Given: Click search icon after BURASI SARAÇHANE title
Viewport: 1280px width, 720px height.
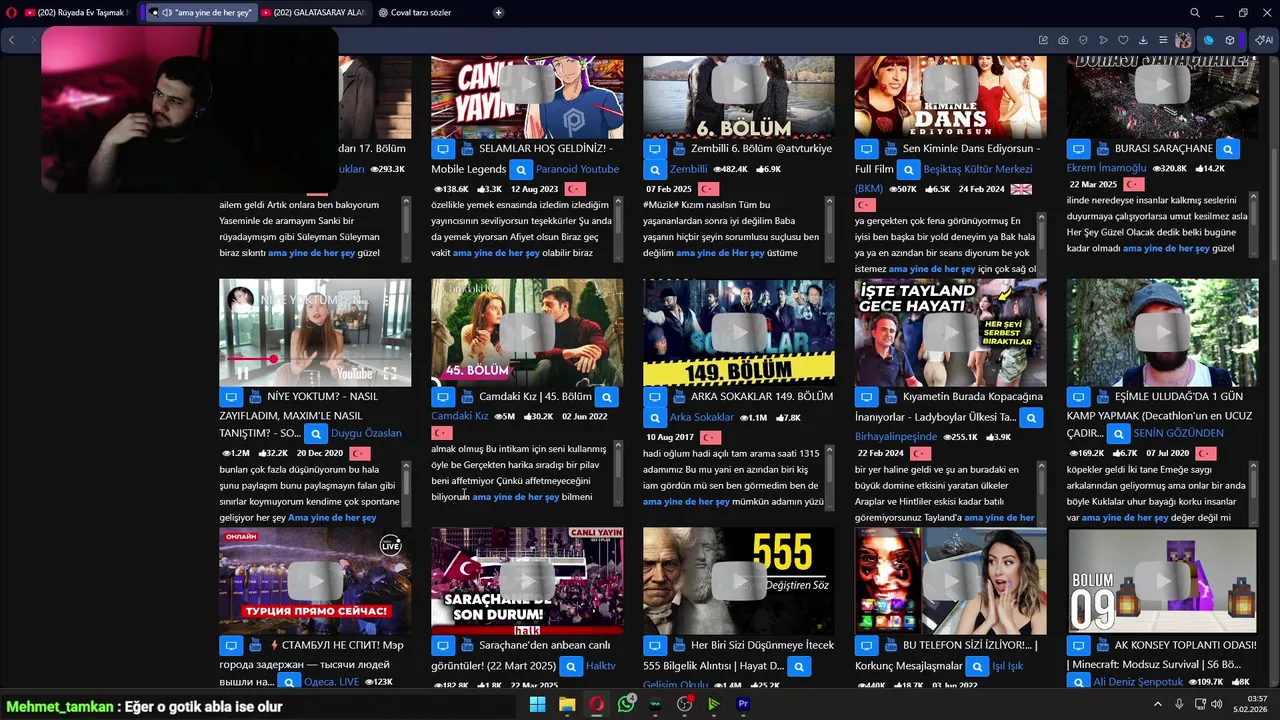Looking at the screenshot, I should coord(1228,149).
